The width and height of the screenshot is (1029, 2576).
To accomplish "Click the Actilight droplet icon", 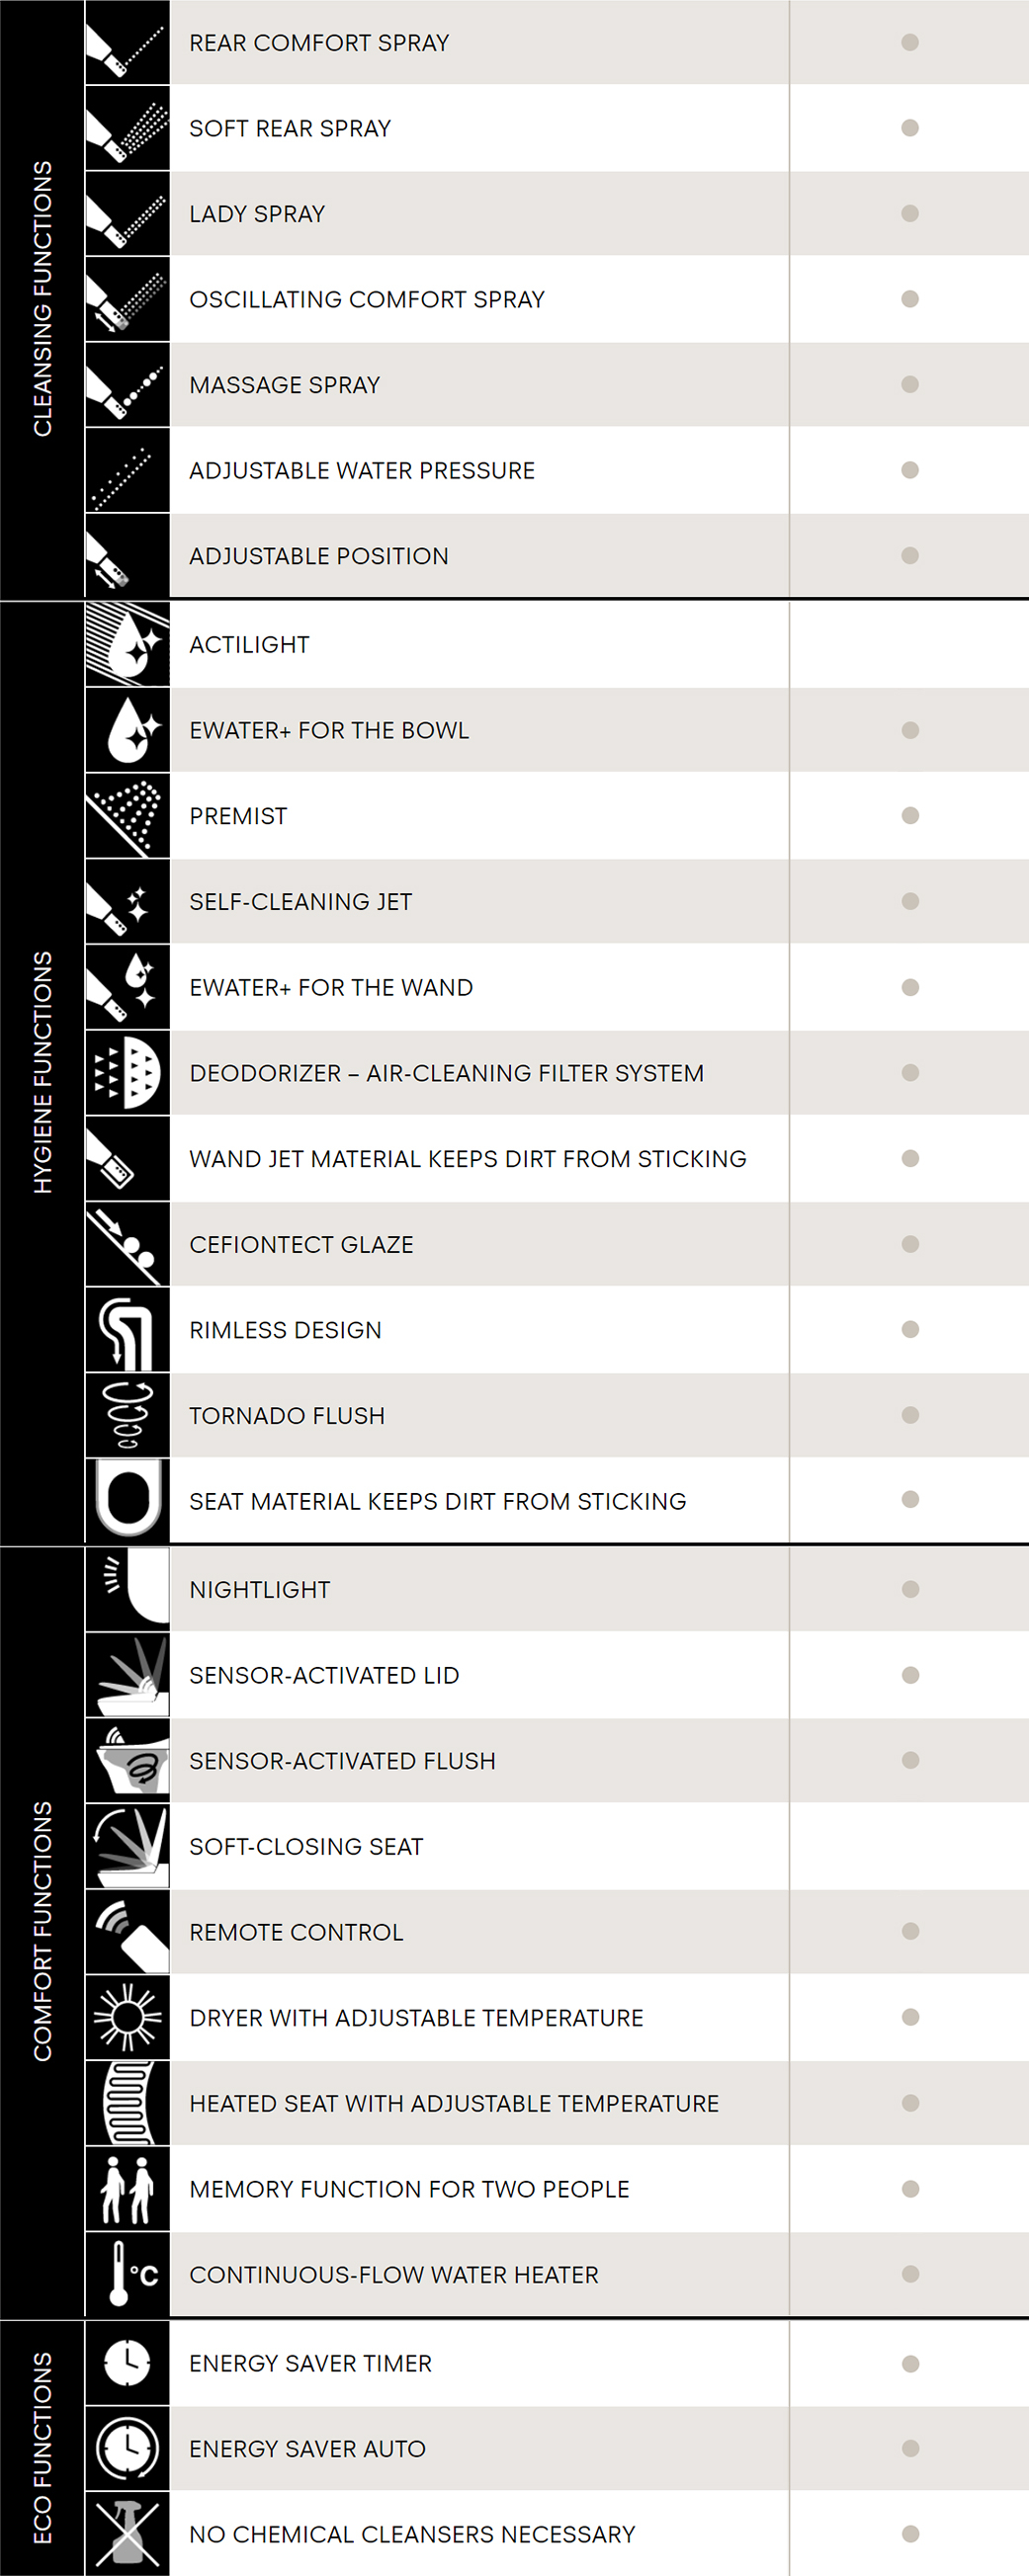I will coord(127,644).
